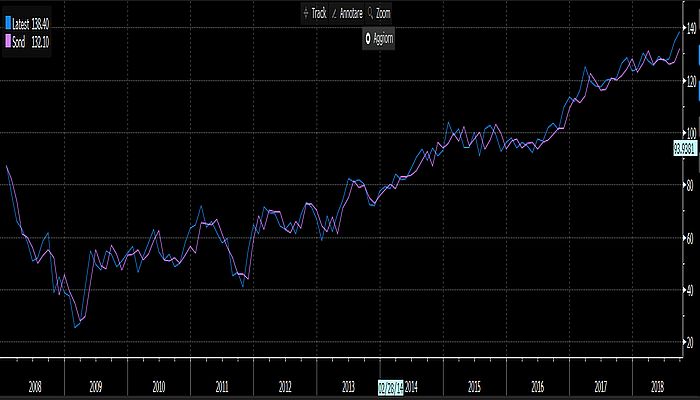
Task: Click the 2011 year label on axis
Action: [x=222, y=385]
